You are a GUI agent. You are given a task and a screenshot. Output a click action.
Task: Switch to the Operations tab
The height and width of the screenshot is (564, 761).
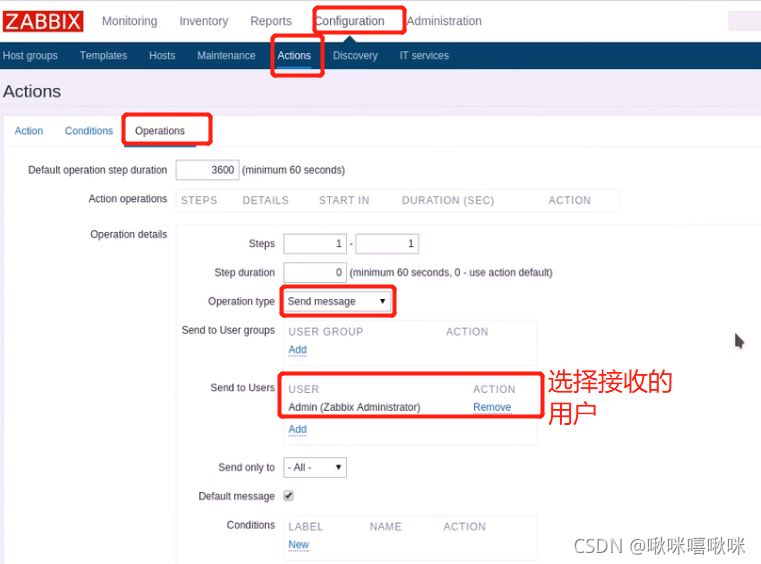(160, 131)
